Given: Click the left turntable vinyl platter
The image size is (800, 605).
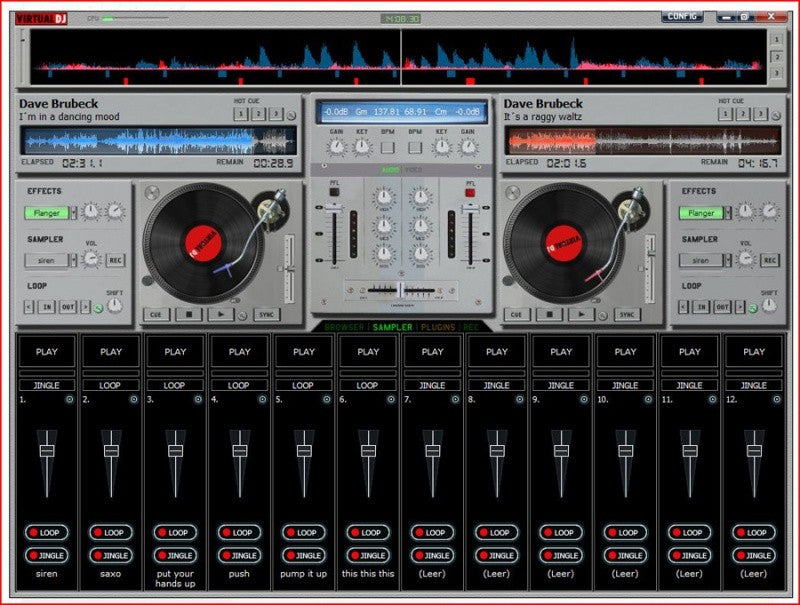Looking at the screenshot, I should 203,243.
